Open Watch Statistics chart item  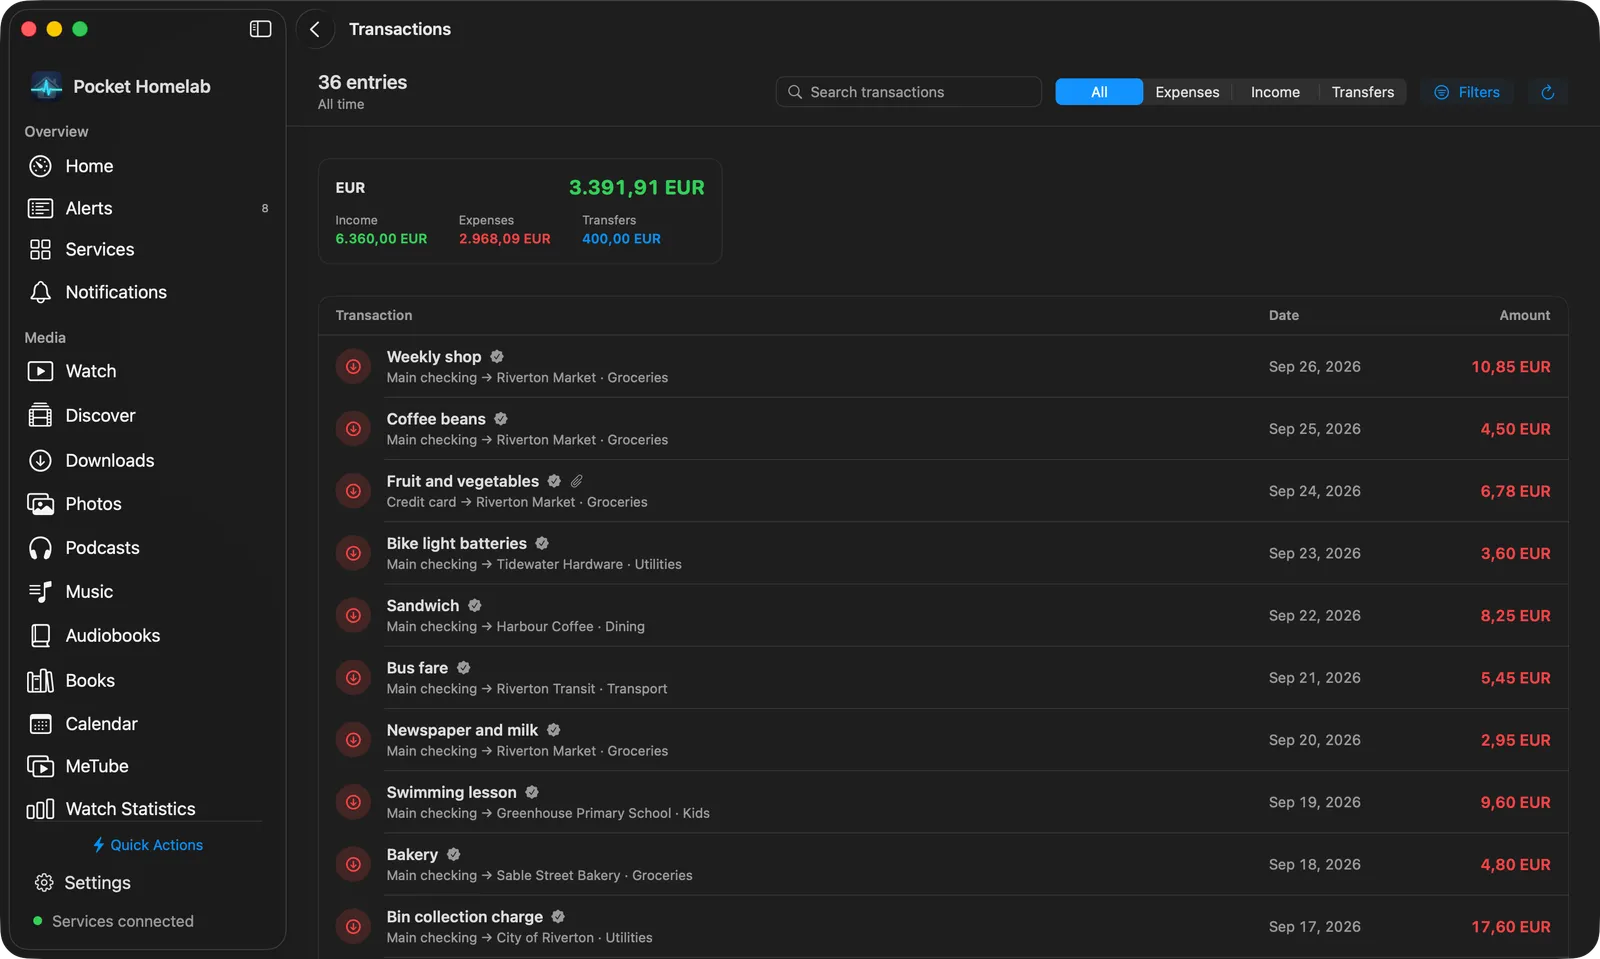click(x=148, y=808)
